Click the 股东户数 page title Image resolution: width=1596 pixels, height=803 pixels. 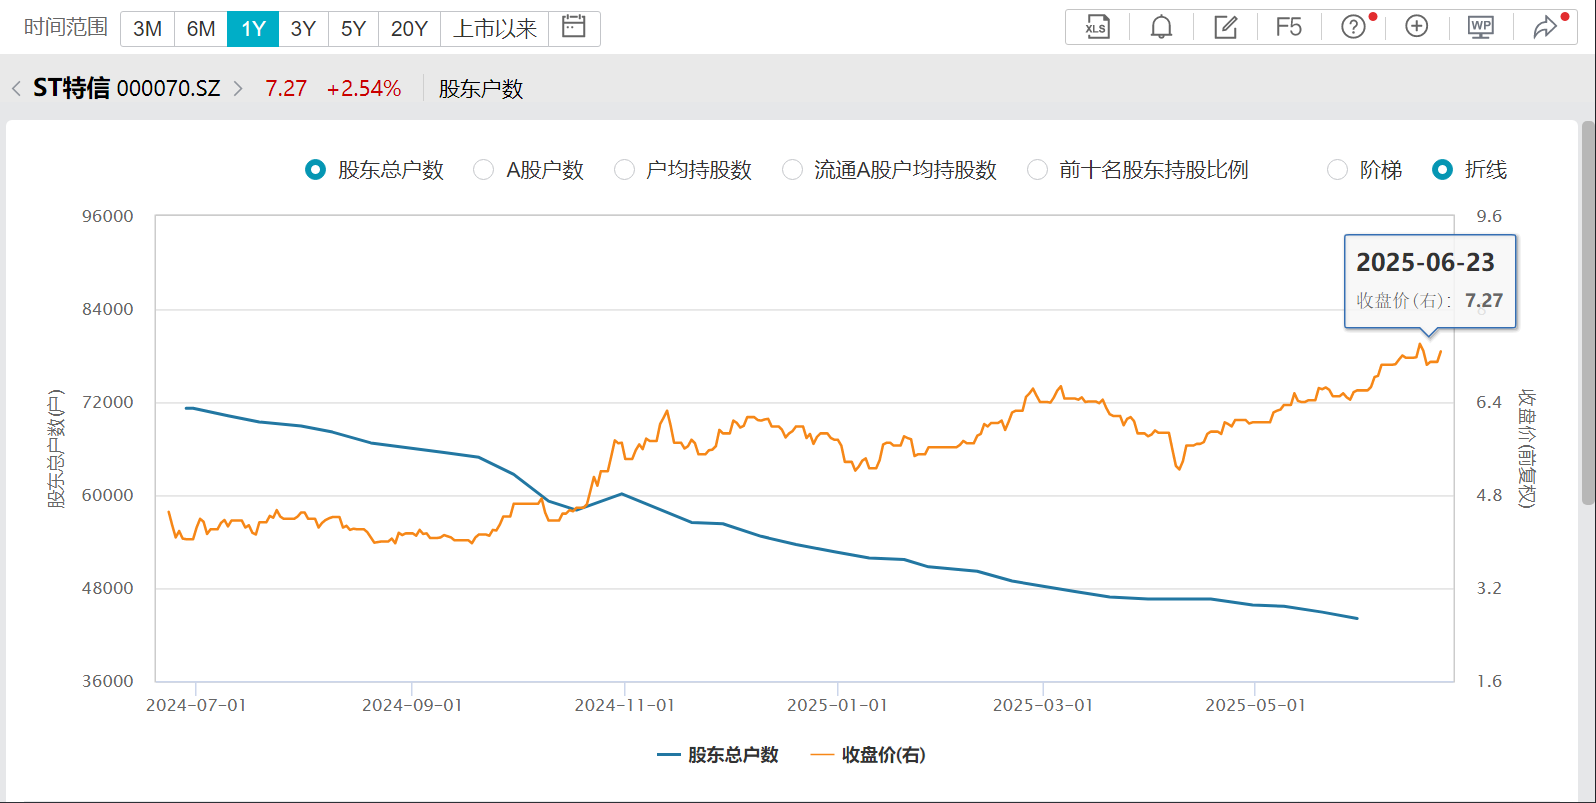481,89
